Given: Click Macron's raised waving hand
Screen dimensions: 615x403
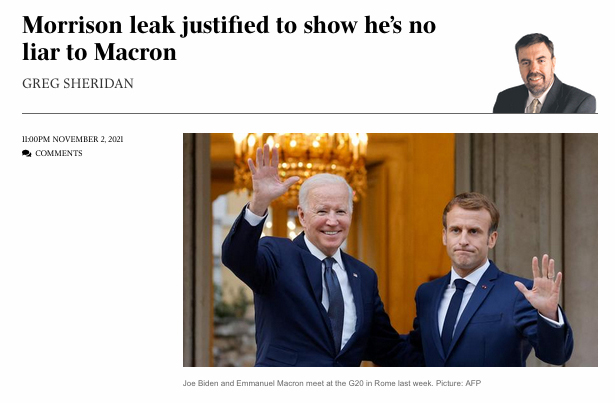Looking at the screenshot, I should [541, 286].
